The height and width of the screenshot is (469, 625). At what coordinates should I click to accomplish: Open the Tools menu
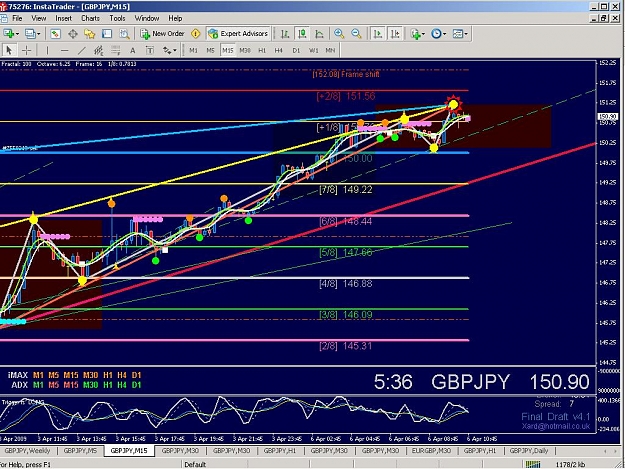(x=117, y=18)
